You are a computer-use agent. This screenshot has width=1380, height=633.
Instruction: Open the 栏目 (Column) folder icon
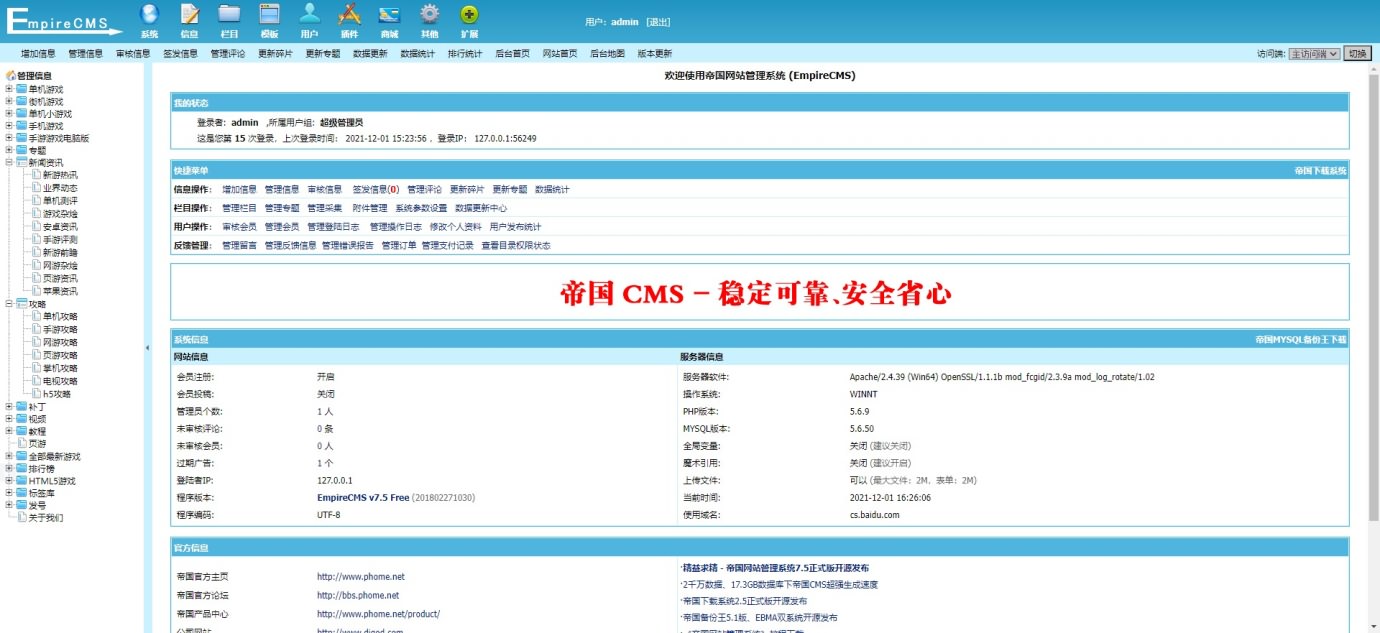pos(229,14)
